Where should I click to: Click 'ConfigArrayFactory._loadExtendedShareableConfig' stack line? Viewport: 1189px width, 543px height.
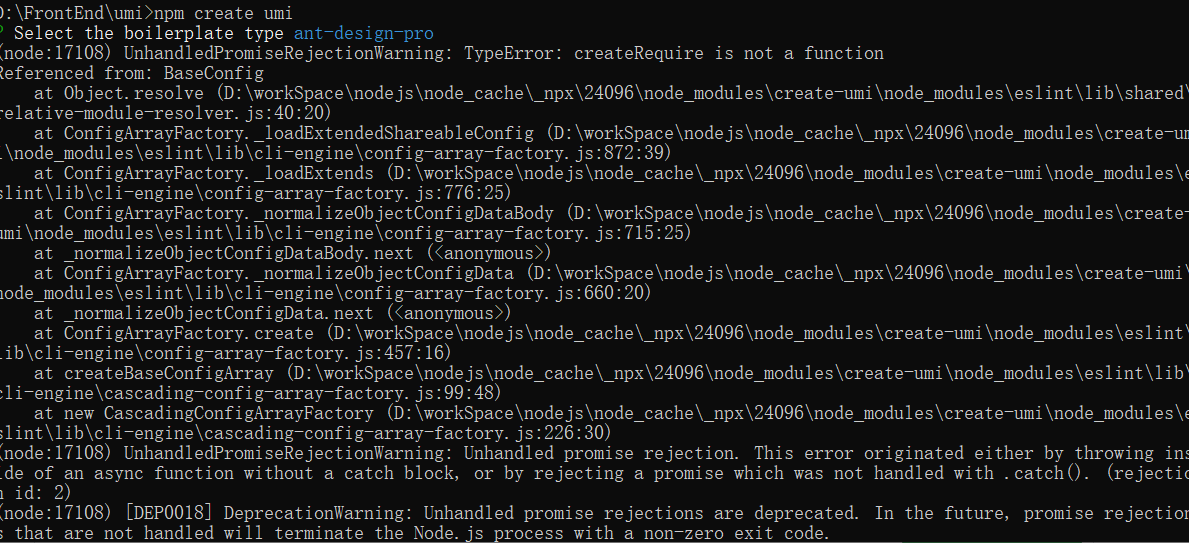point(611,133)
